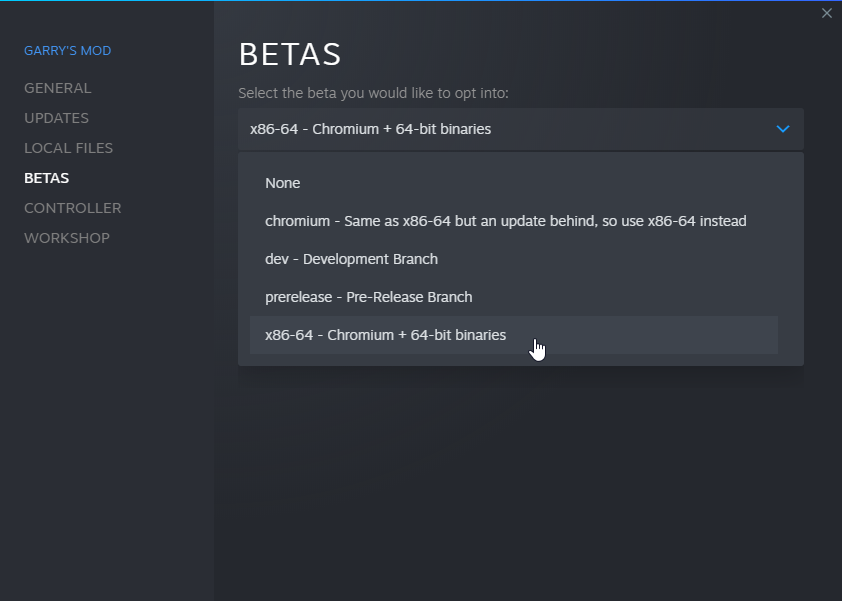This screenshot has height=601, width=842.
Task: Select dev - Development Branch option
Action: [x=351, y=259]
